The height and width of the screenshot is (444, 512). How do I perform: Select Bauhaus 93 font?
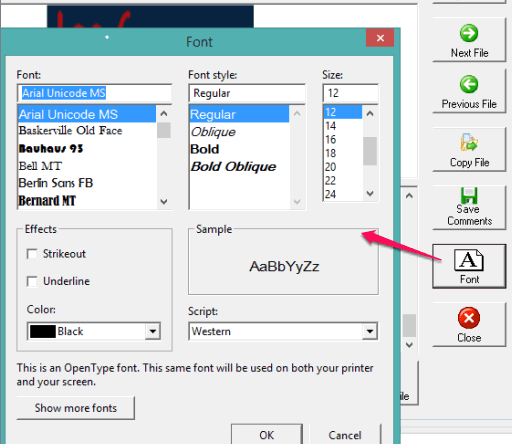click(87, 148)
